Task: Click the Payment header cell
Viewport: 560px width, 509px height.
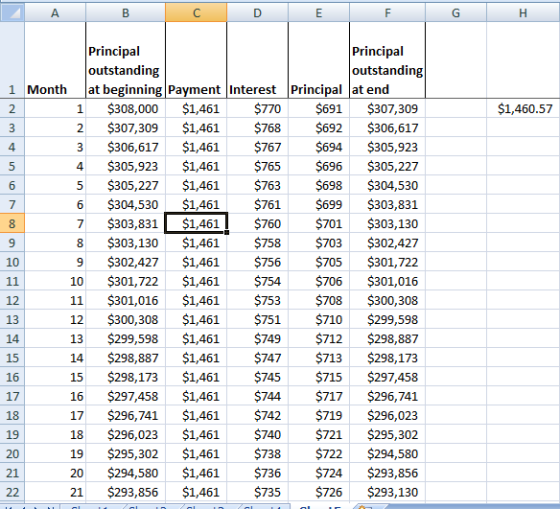Action: [x=196, y=60]
